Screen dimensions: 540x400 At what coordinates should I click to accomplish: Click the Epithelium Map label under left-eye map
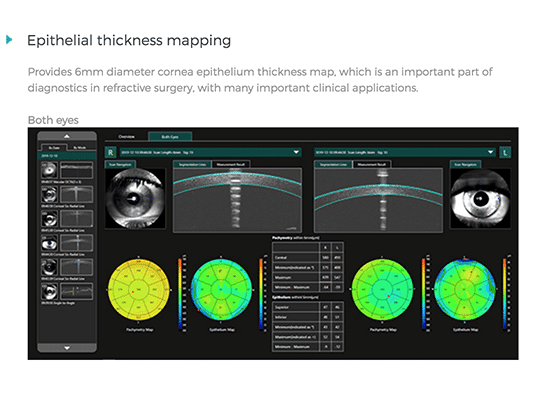465,330
